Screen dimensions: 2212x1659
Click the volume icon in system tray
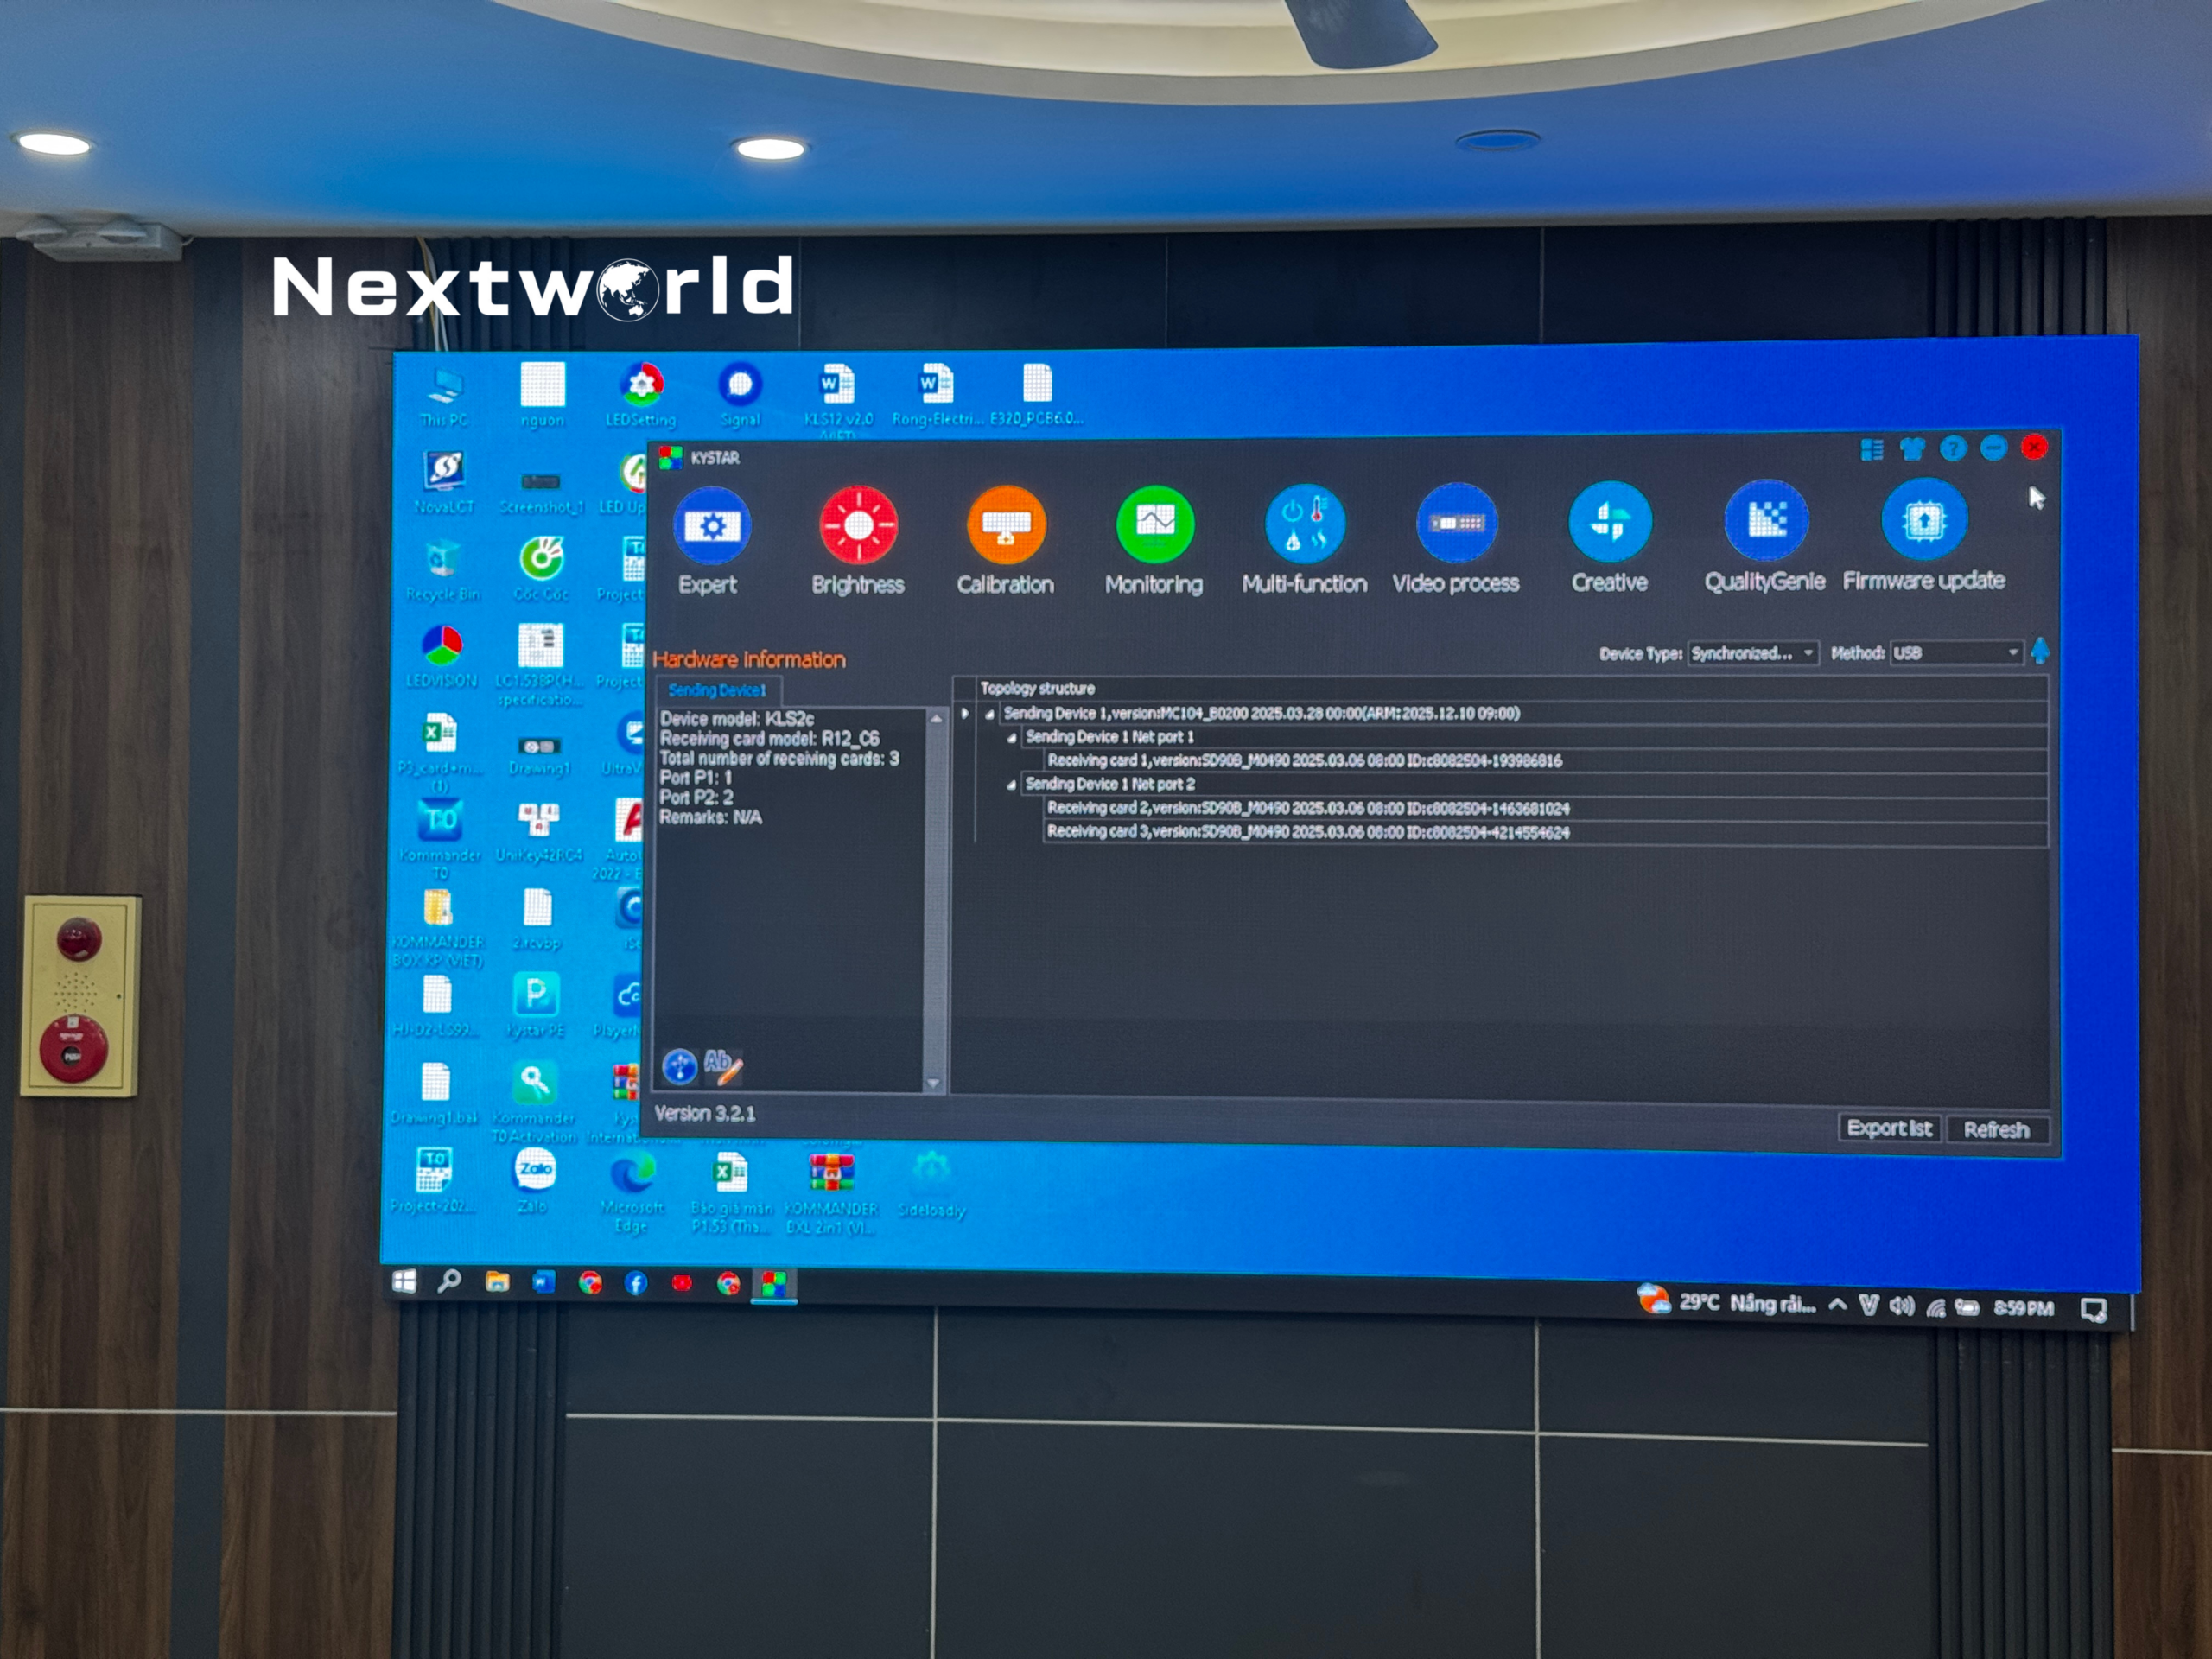click(1901, 1306)
